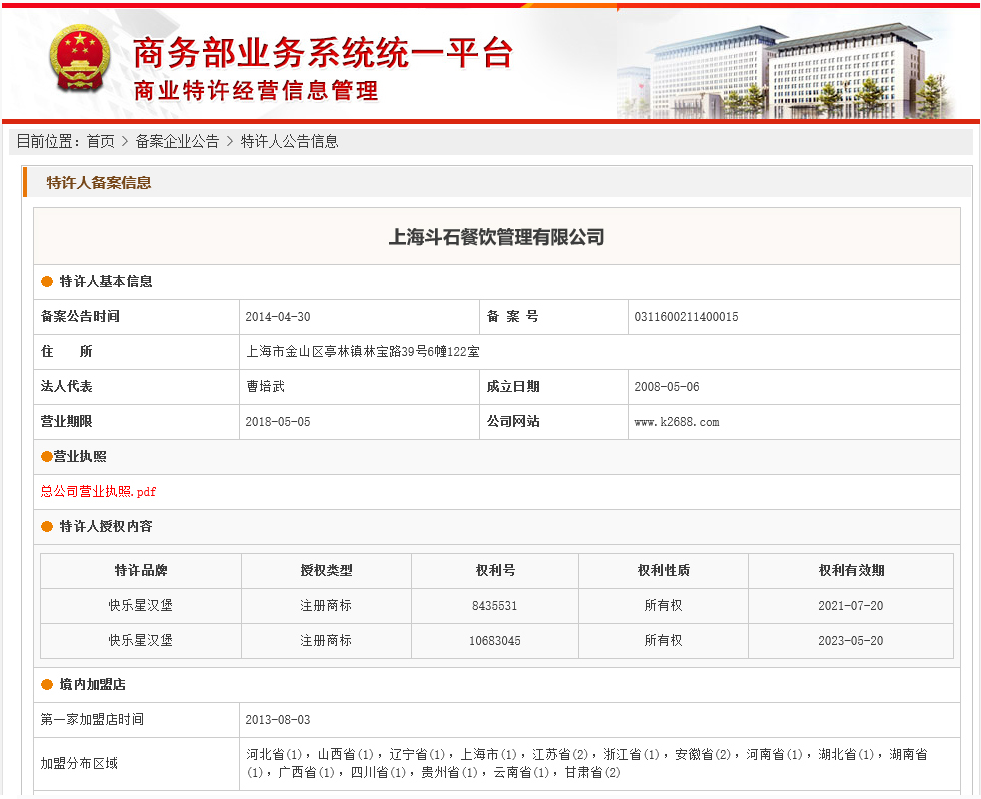The height and width of the screenshot is (799, 981).
Task: Click website www.k2688.com
Action: pos(677,422)
